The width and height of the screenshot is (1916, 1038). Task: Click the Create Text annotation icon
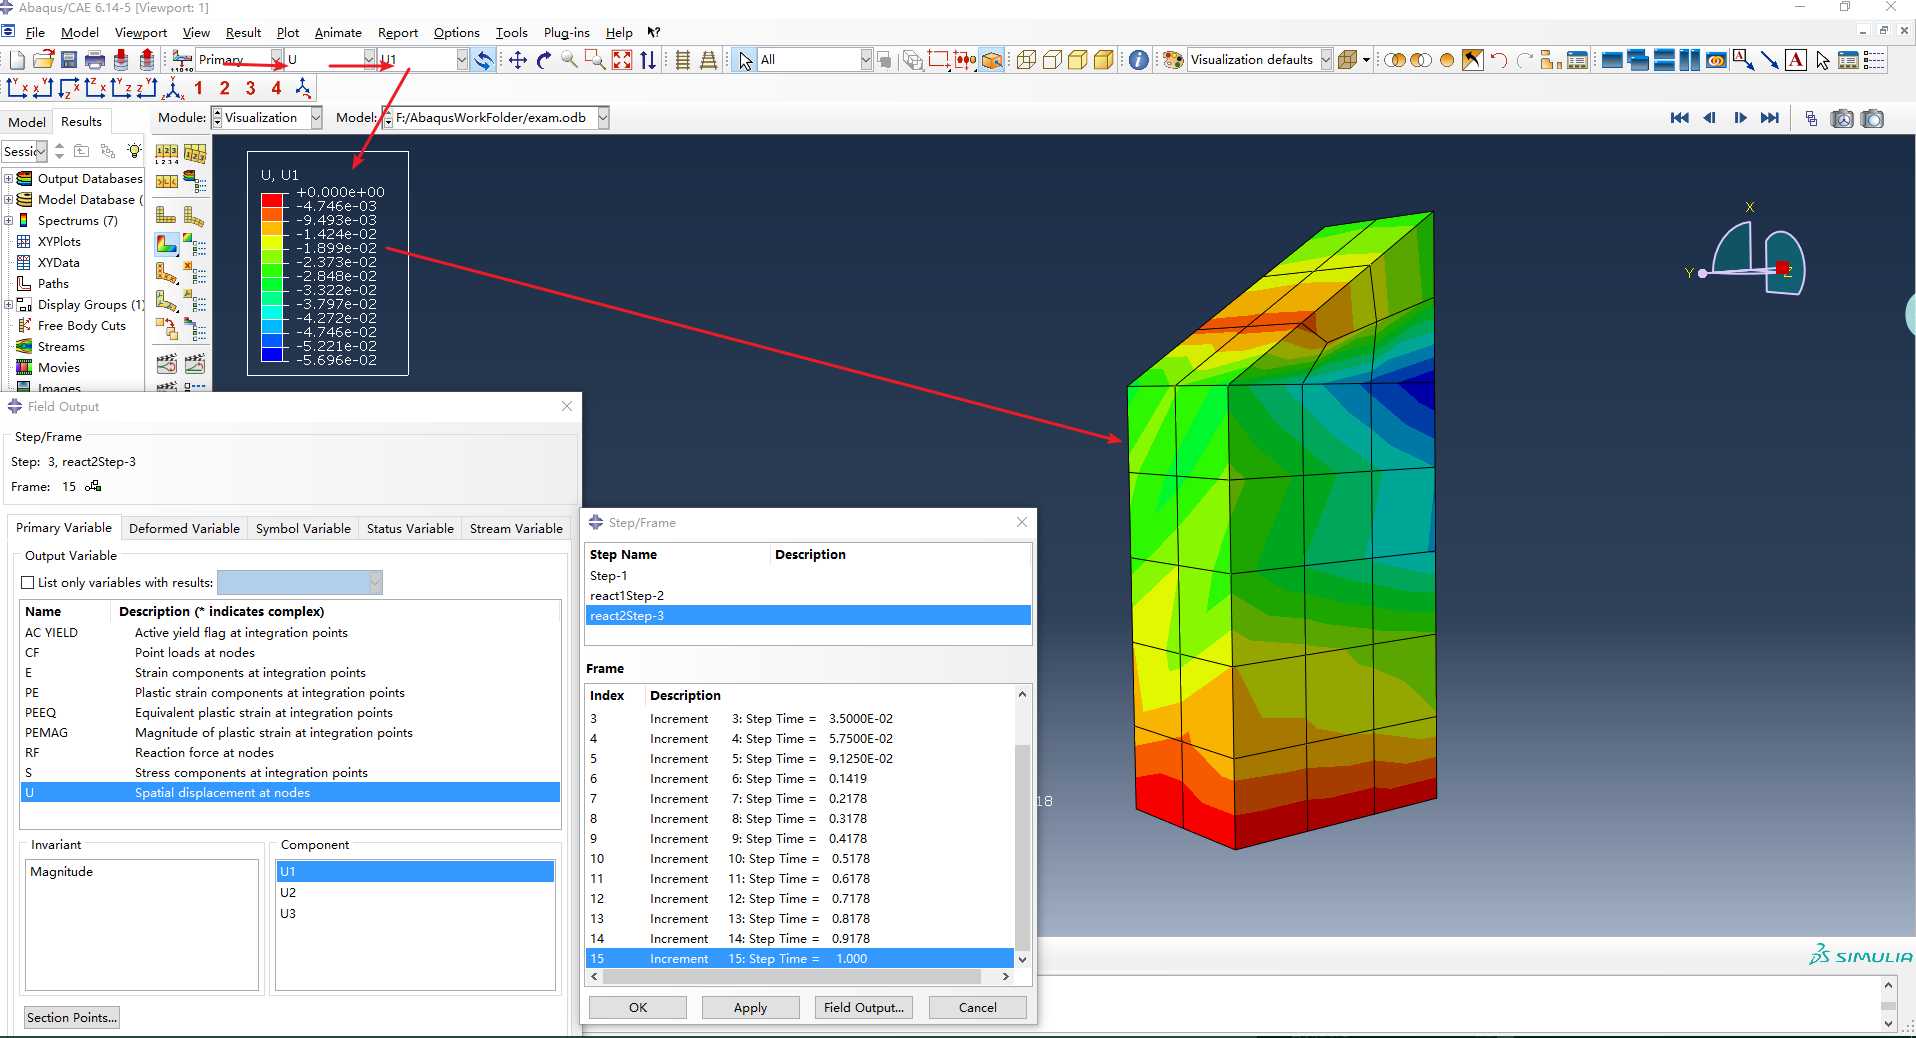coord(1796,60)
